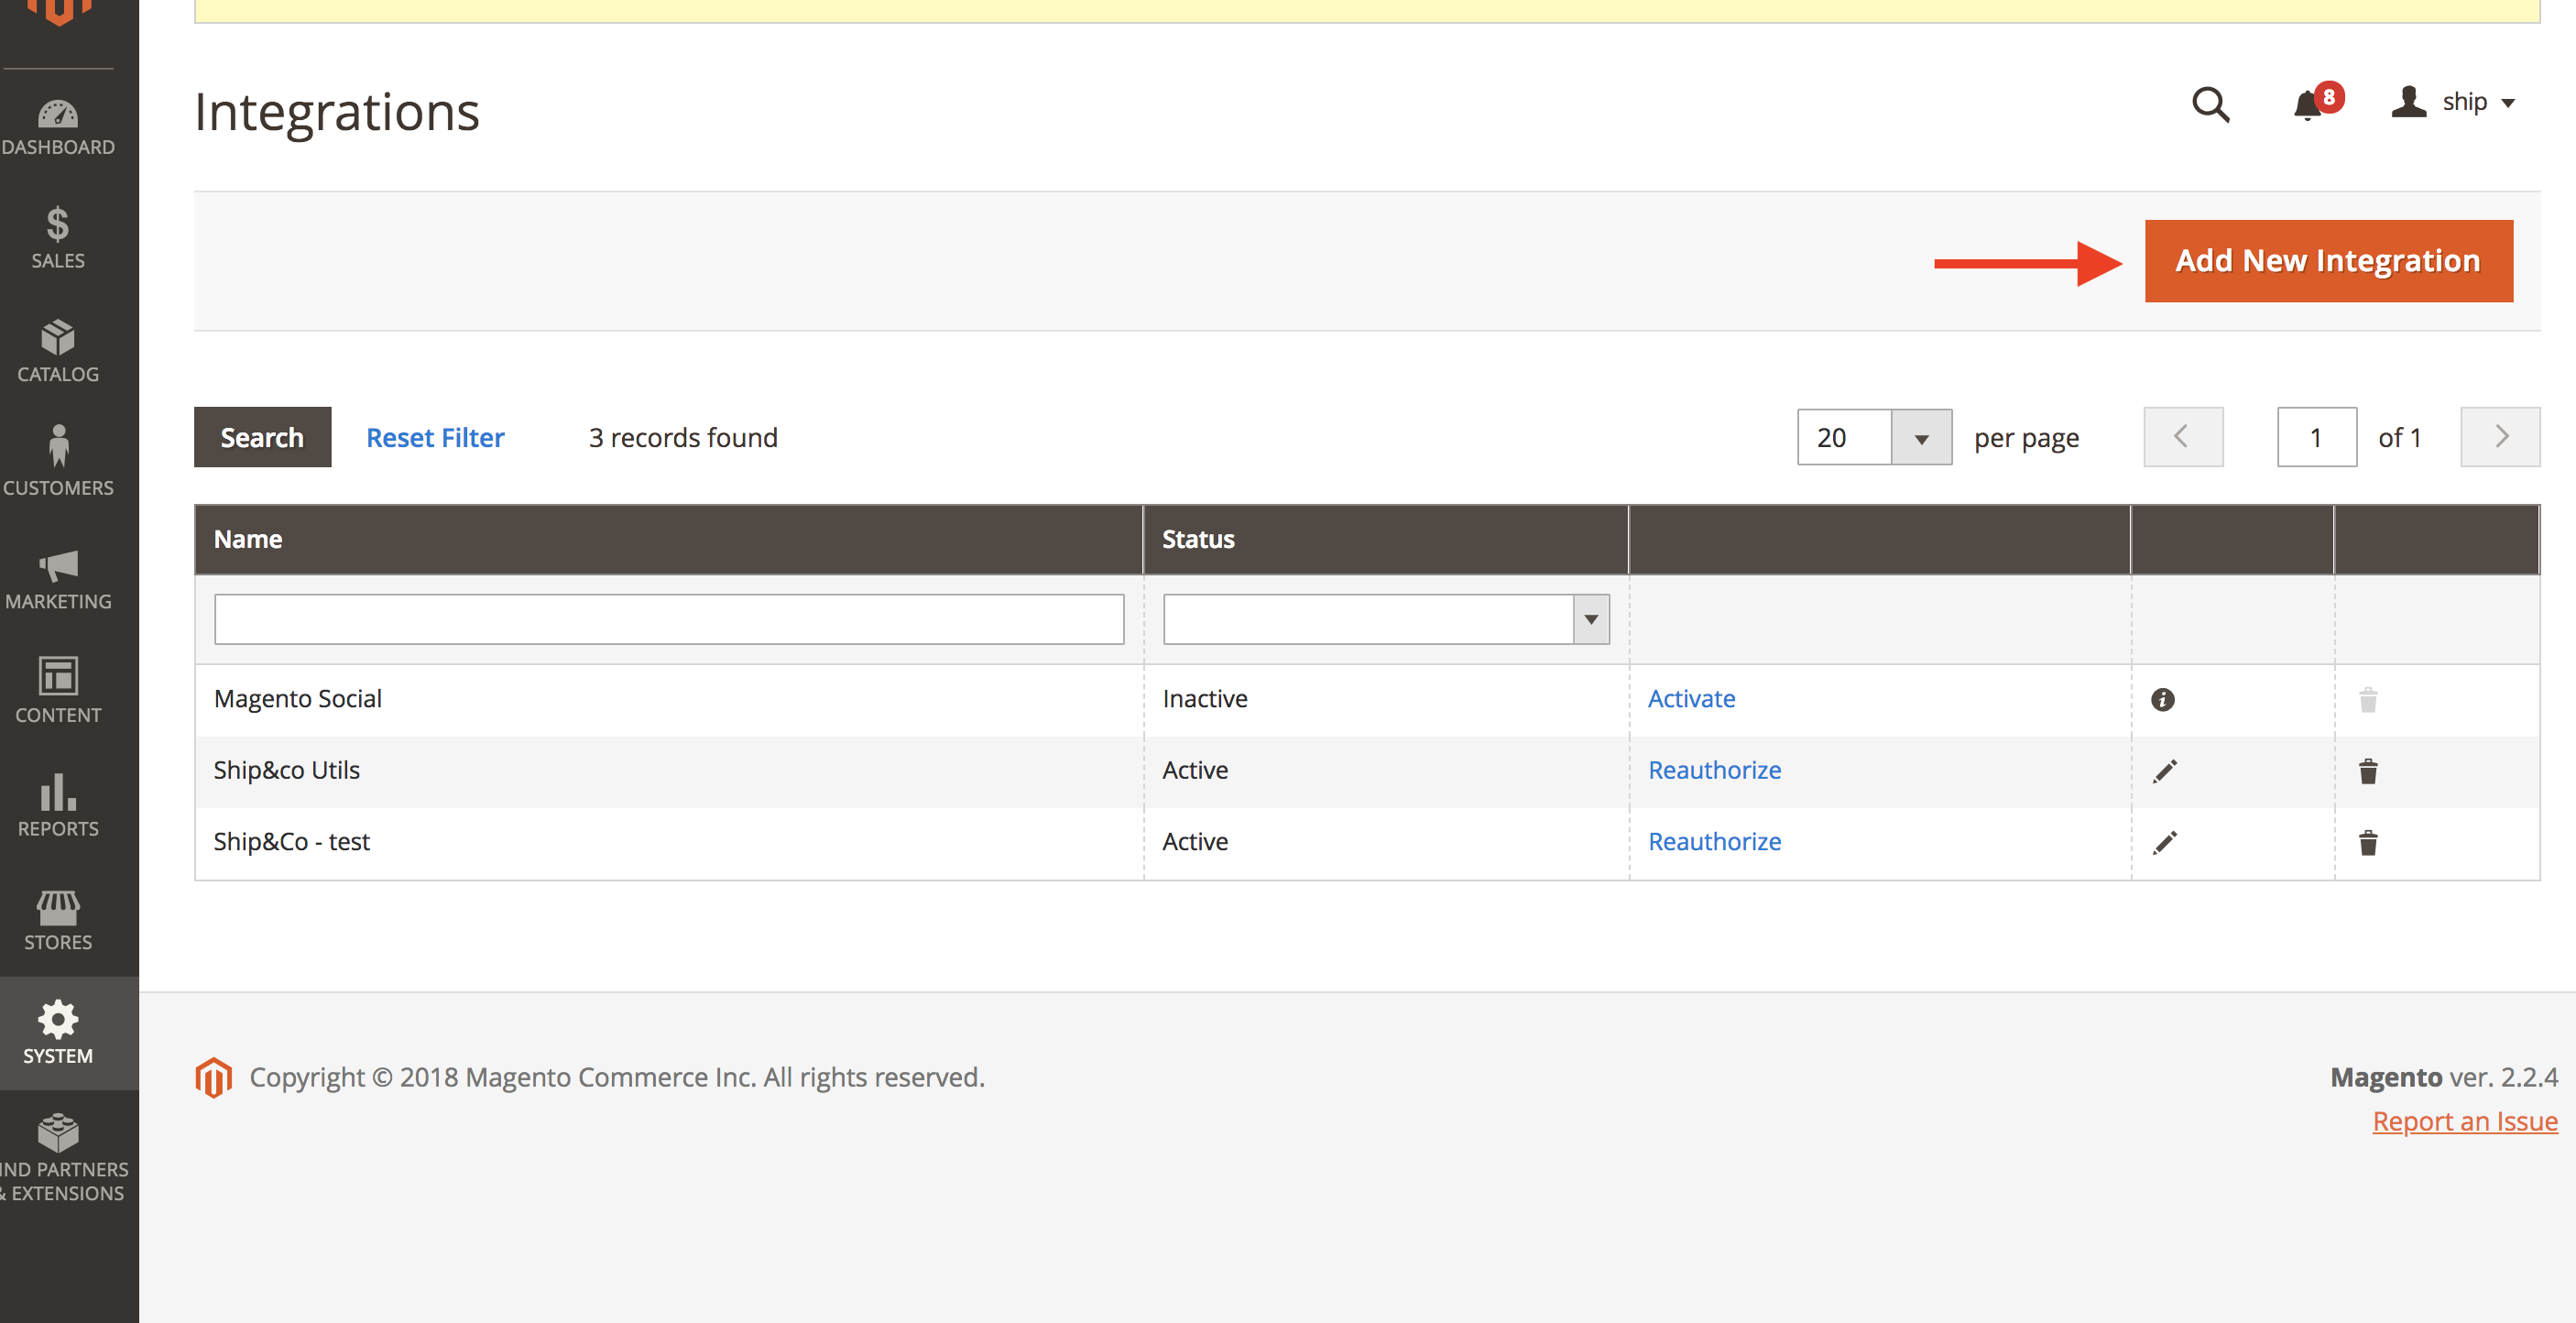2576x1323 pixels.
Task: Go to next page arrow
Action: pos(2500,437)
